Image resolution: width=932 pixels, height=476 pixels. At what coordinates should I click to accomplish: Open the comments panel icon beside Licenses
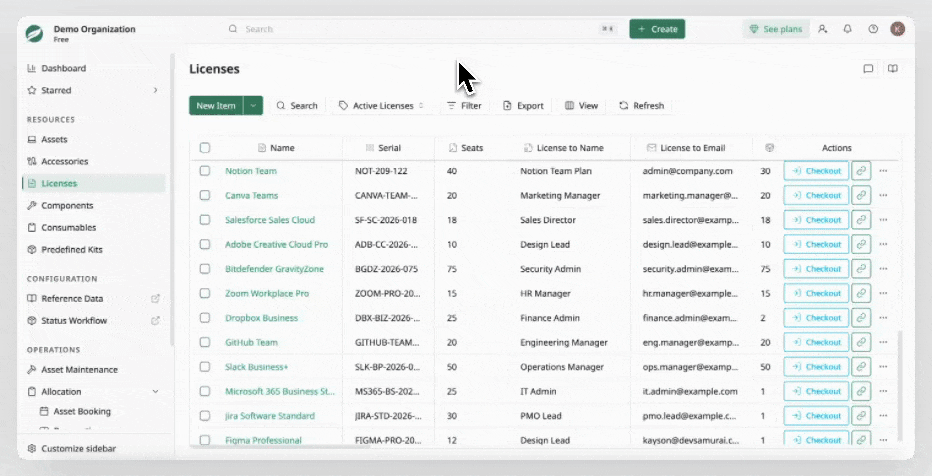tap(868, 69)
